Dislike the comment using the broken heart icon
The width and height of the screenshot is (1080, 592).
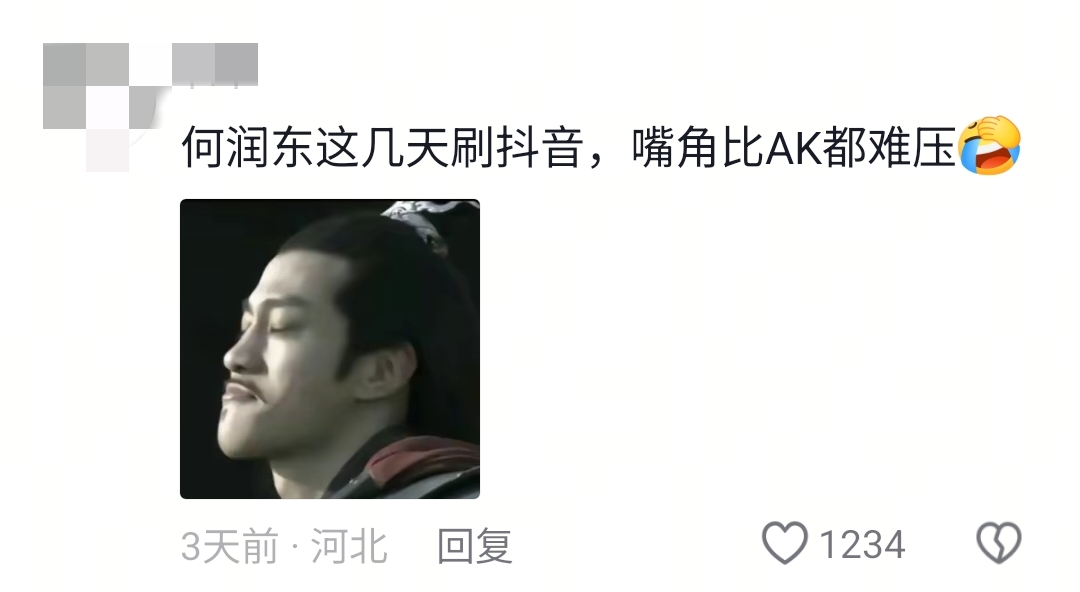[999, 543]
